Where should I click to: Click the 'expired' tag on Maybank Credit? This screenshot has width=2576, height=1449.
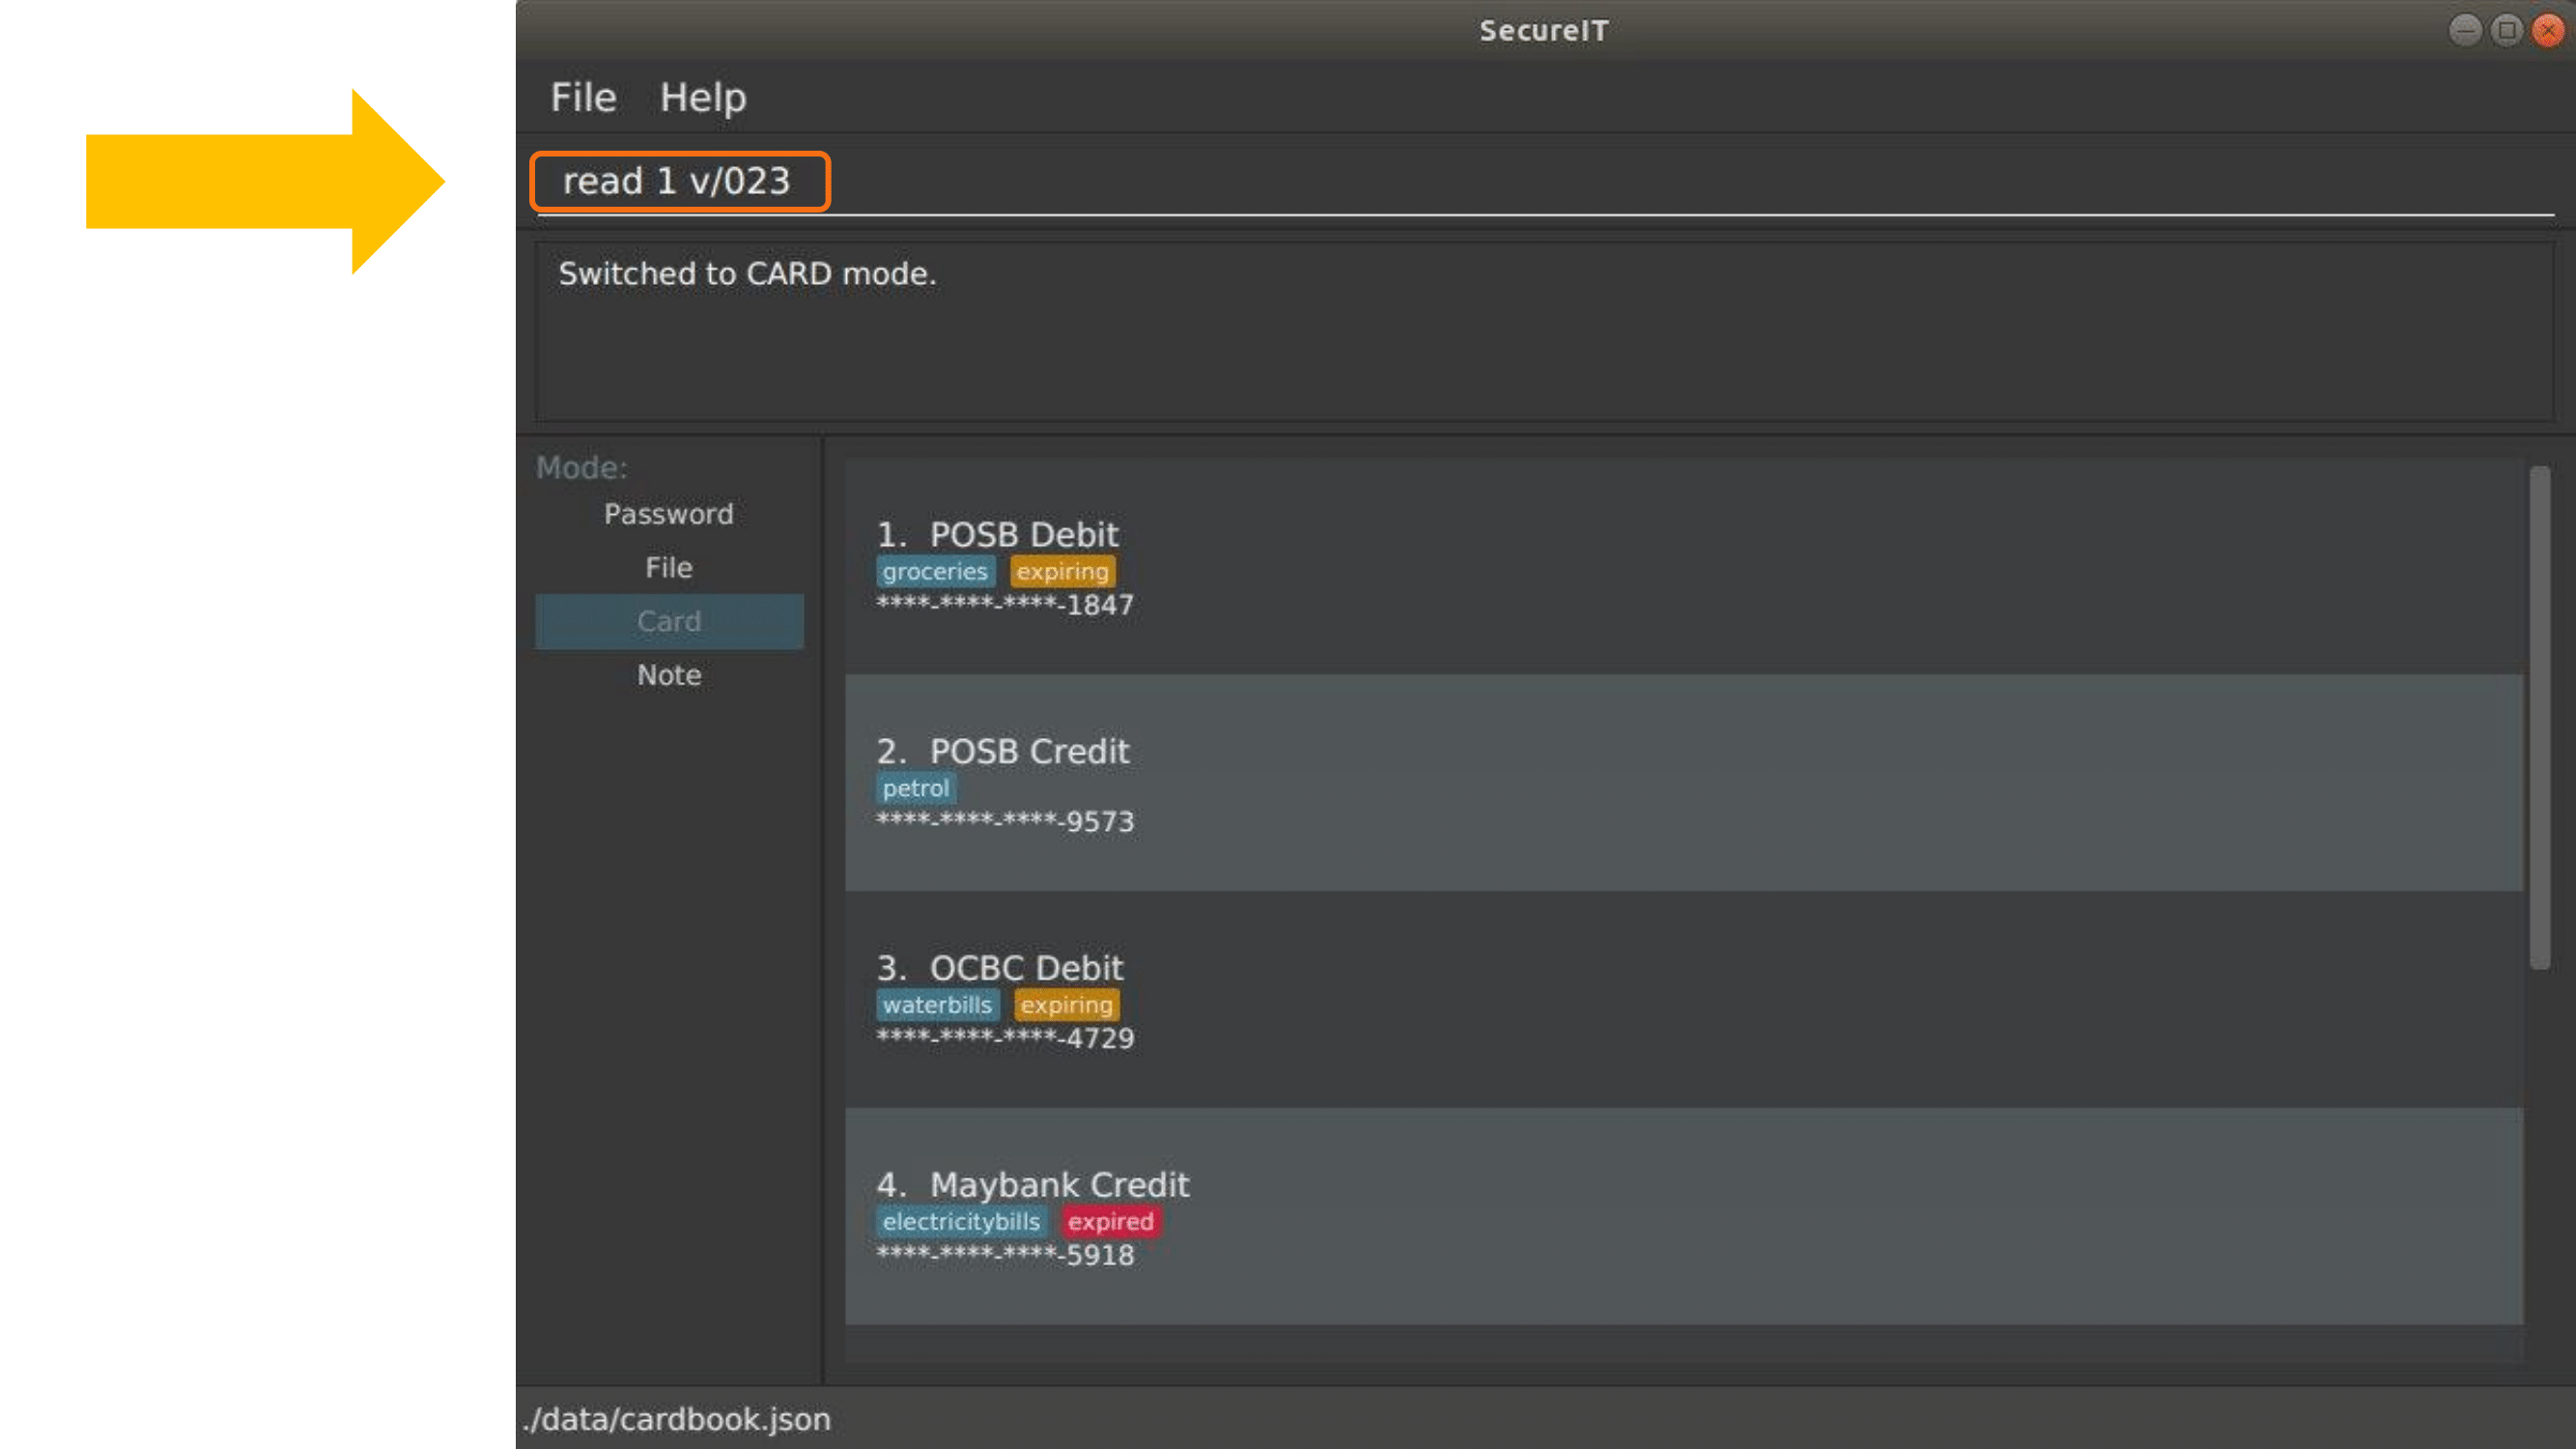pyautogui.click(x=1109, y=1221)
